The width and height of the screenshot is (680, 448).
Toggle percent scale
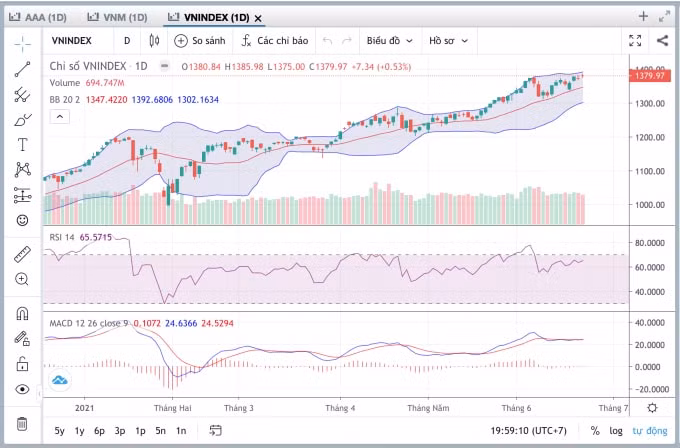(595, 431)
